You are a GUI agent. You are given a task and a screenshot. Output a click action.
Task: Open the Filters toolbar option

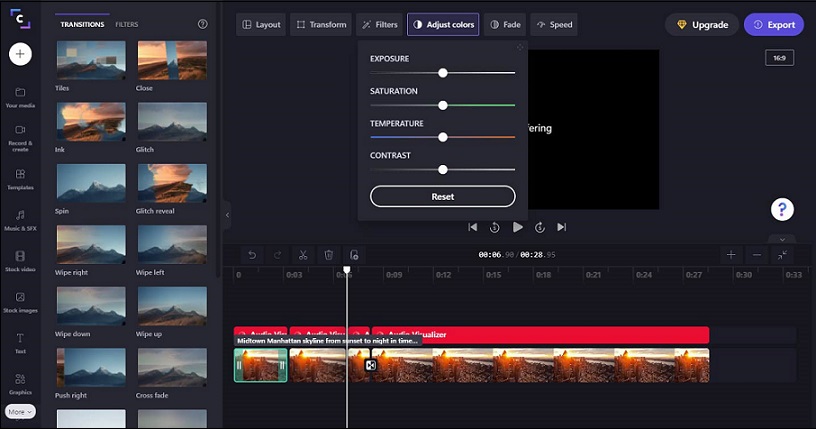pyautogui.click(x=380, y=24)
